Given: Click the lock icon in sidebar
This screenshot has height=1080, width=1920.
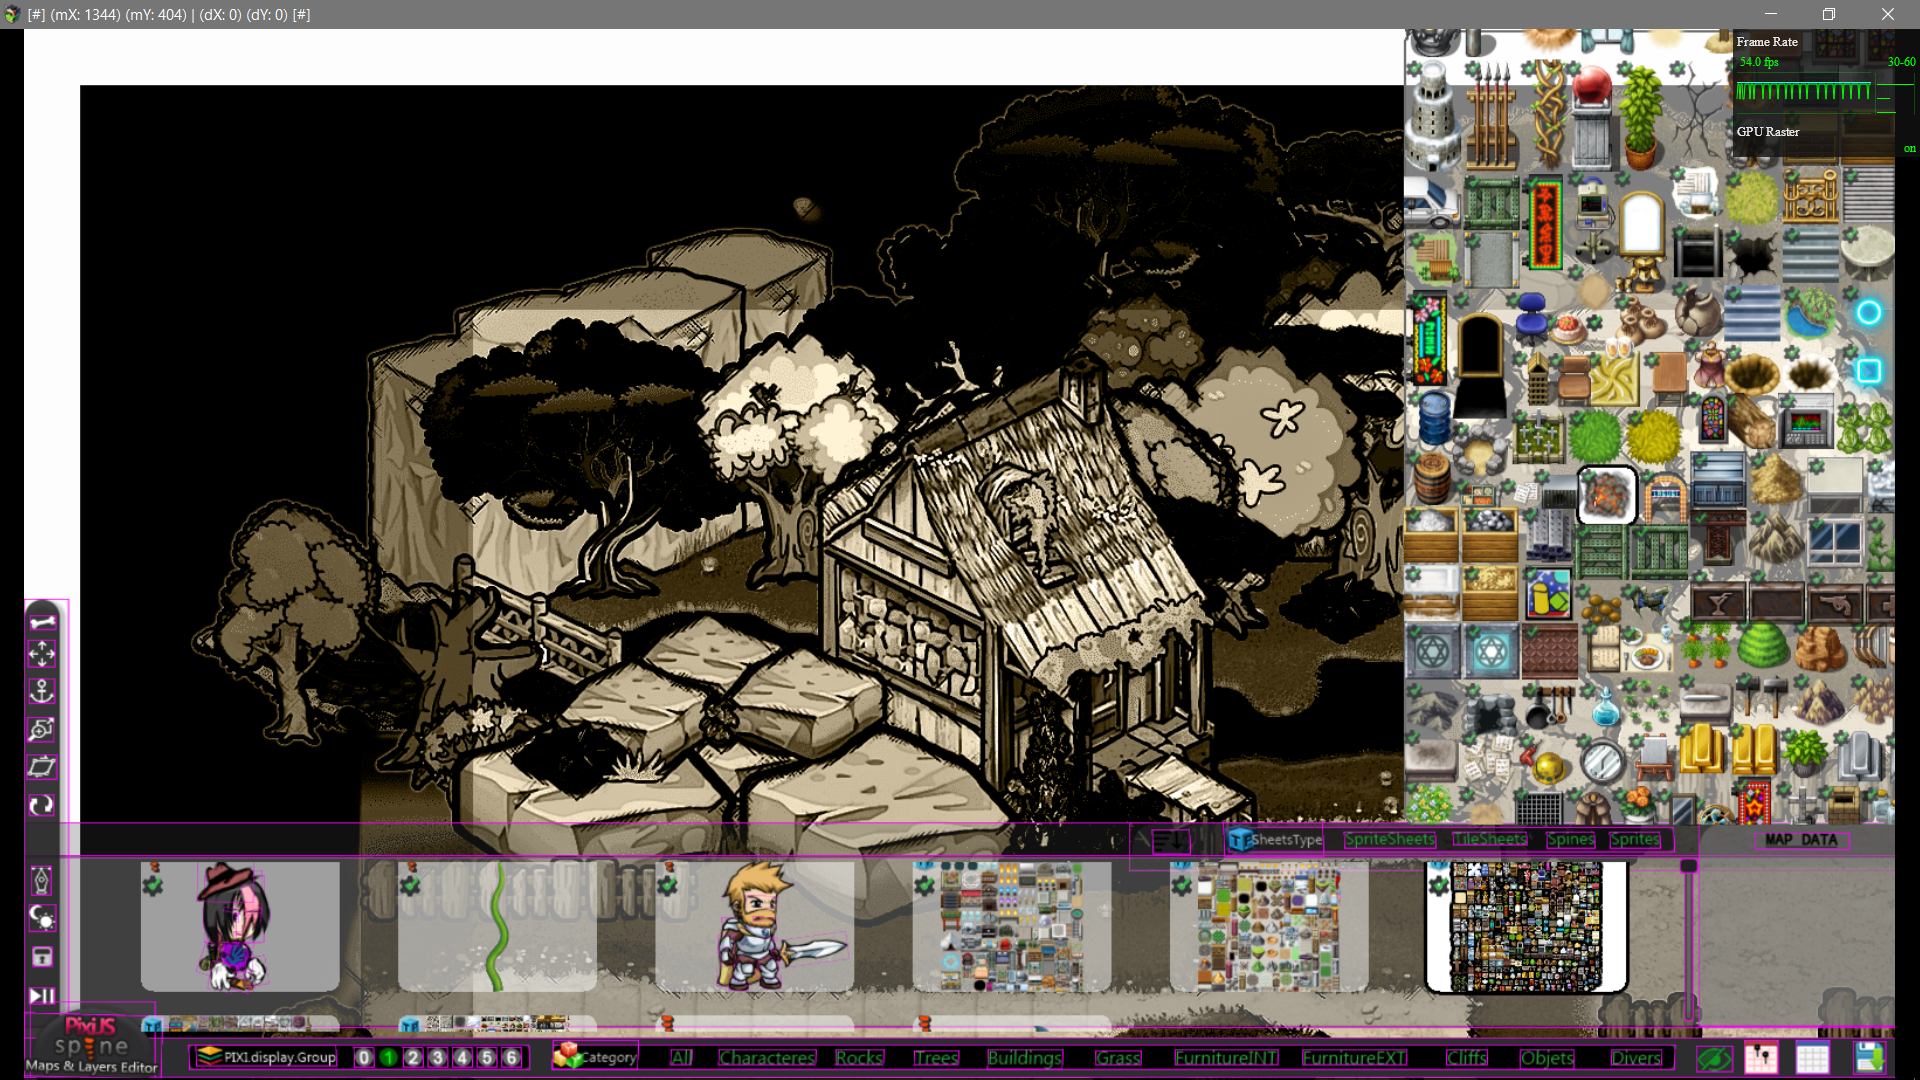Looking at the screenshot, I should tap(42, 957).
